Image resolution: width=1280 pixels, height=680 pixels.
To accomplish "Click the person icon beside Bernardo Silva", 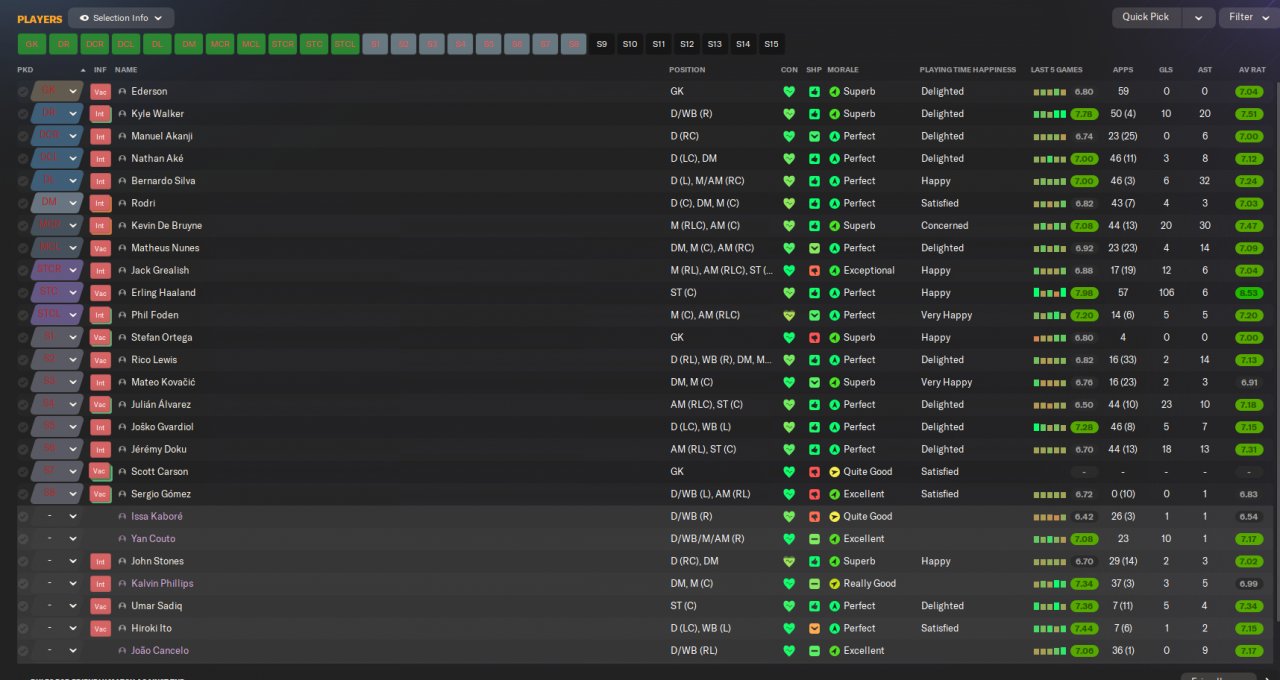I will coord(122,181).
